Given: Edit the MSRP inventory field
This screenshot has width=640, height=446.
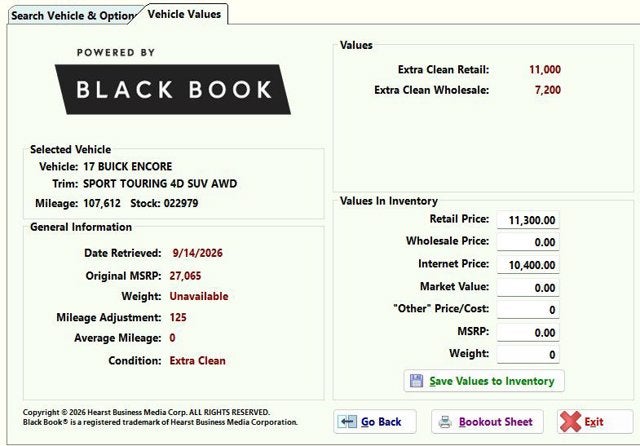Looking at the screenshot, I should (x=528, y=333).
